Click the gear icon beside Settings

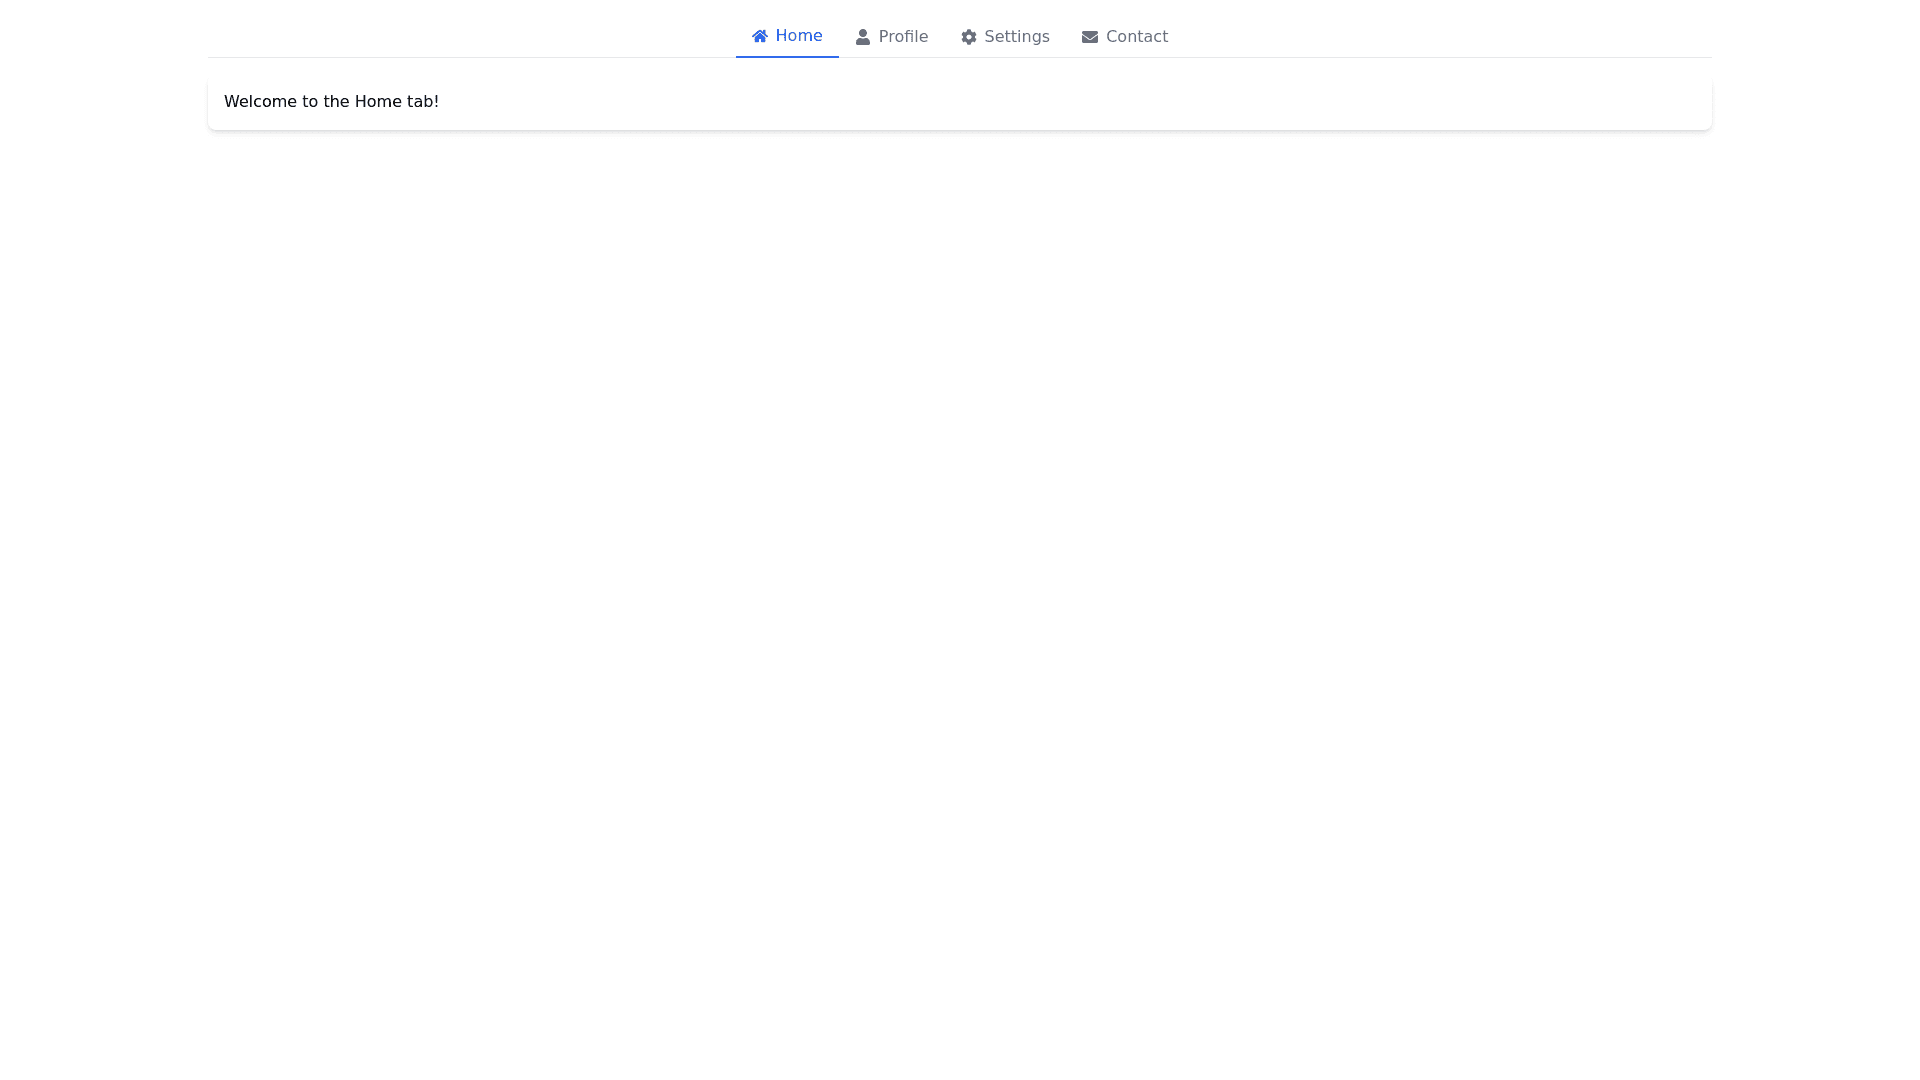pyautogui.click(x=969, y=36)
